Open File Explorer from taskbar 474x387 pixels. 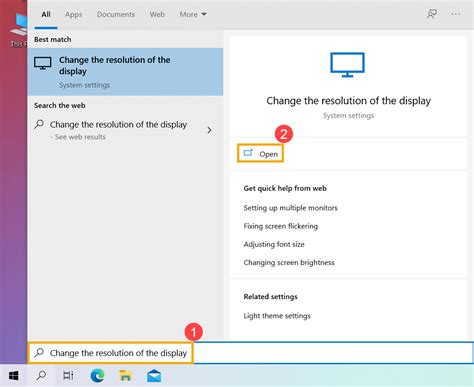coord(125,376)
